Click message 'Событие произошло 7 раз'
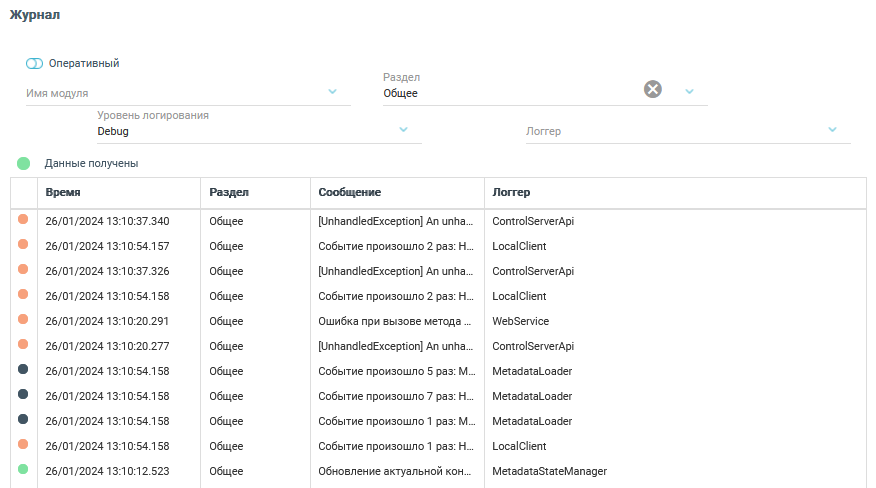The width and height of the screenshot is (876, 488). click(393, 396)
